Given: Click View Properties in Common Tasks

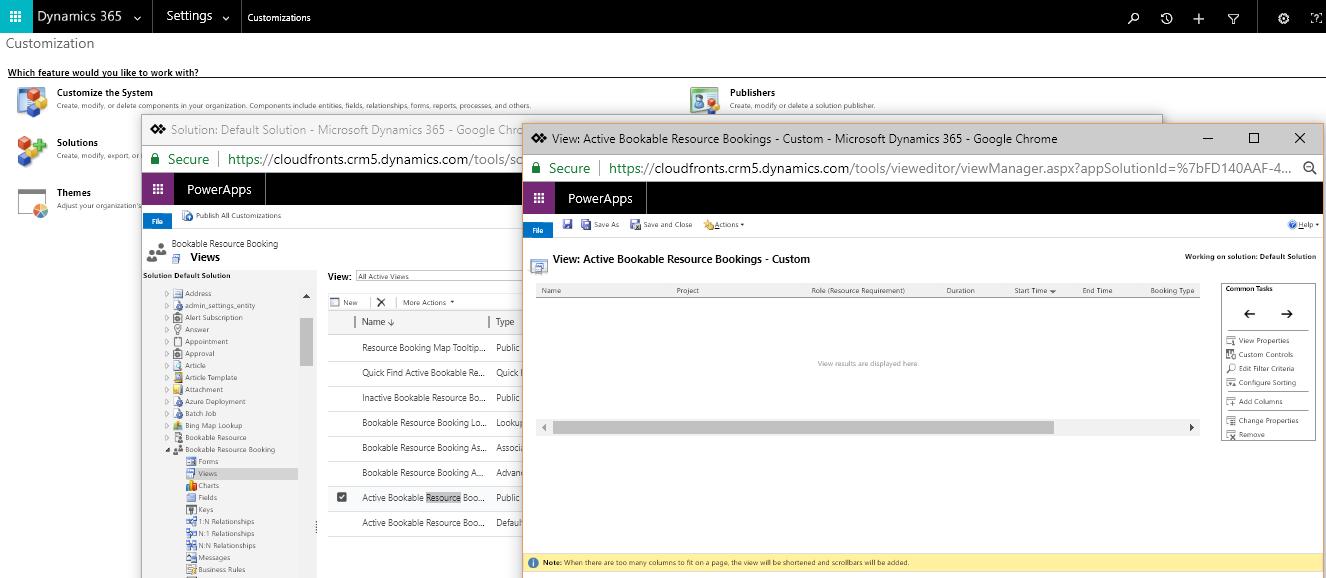Looking at the screenshot, I should [1258, 341].
